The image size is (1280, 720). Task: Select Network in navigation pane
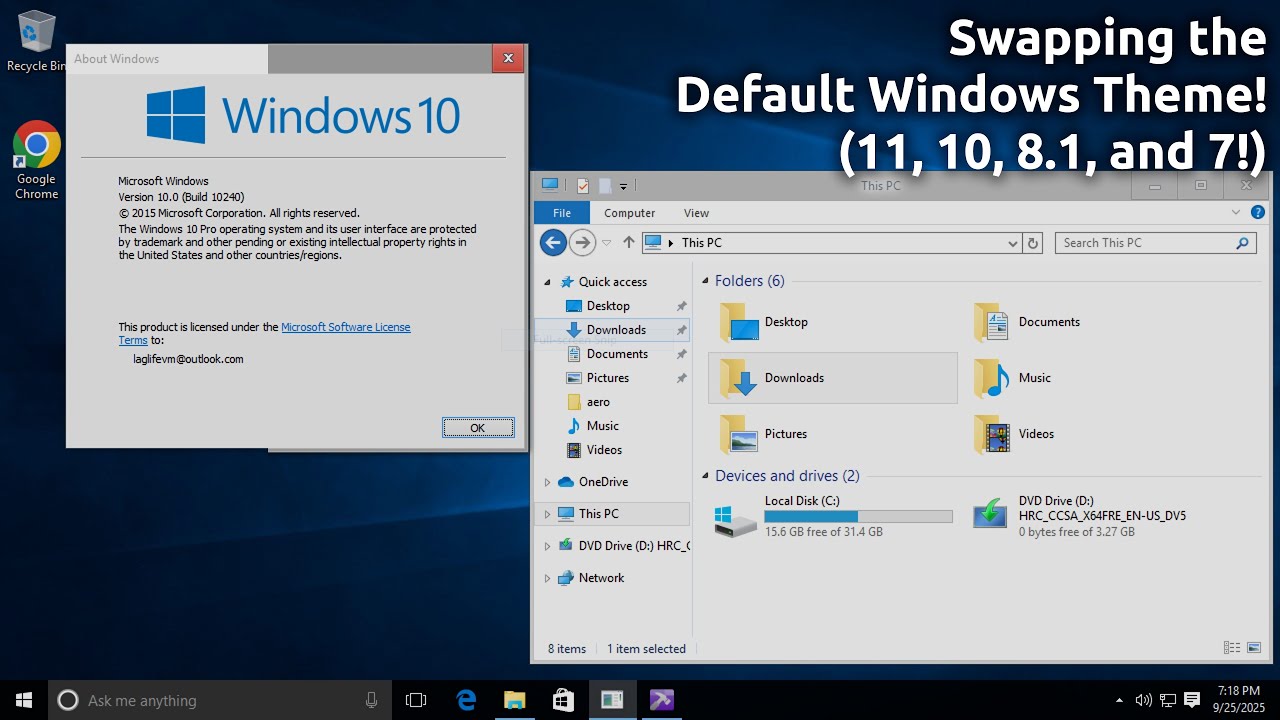[591, 578]
